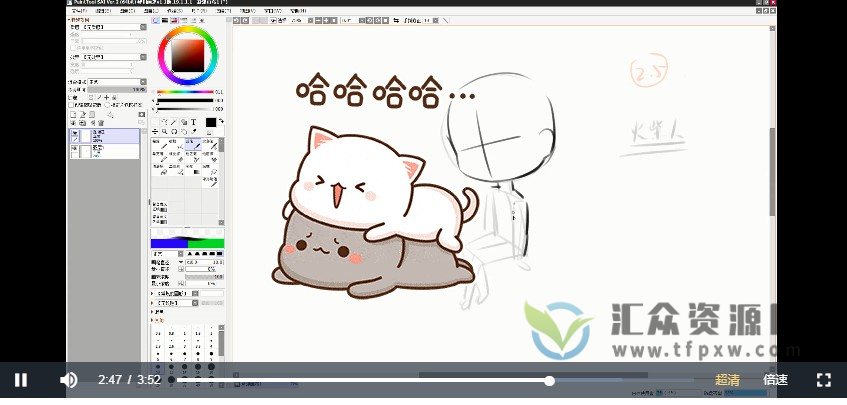Hide the bottom layer eye
The height and width of the screenshot is (405, 847).
[74, 148]
